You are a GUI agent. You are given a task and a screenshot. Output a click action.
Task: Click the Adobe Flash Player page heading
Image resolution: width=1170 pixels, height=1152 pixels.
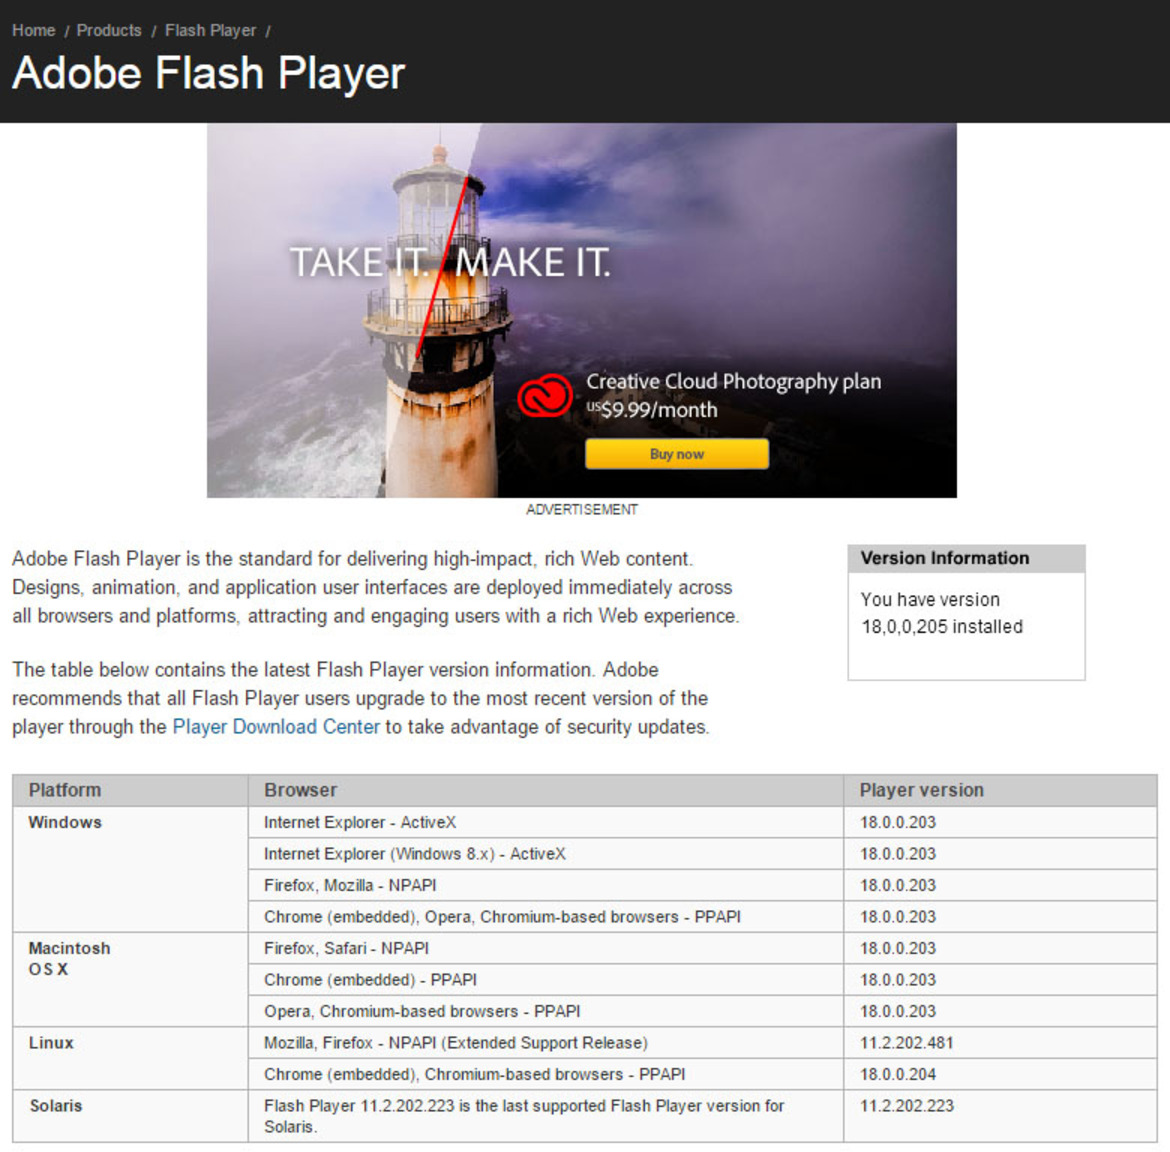208,73
